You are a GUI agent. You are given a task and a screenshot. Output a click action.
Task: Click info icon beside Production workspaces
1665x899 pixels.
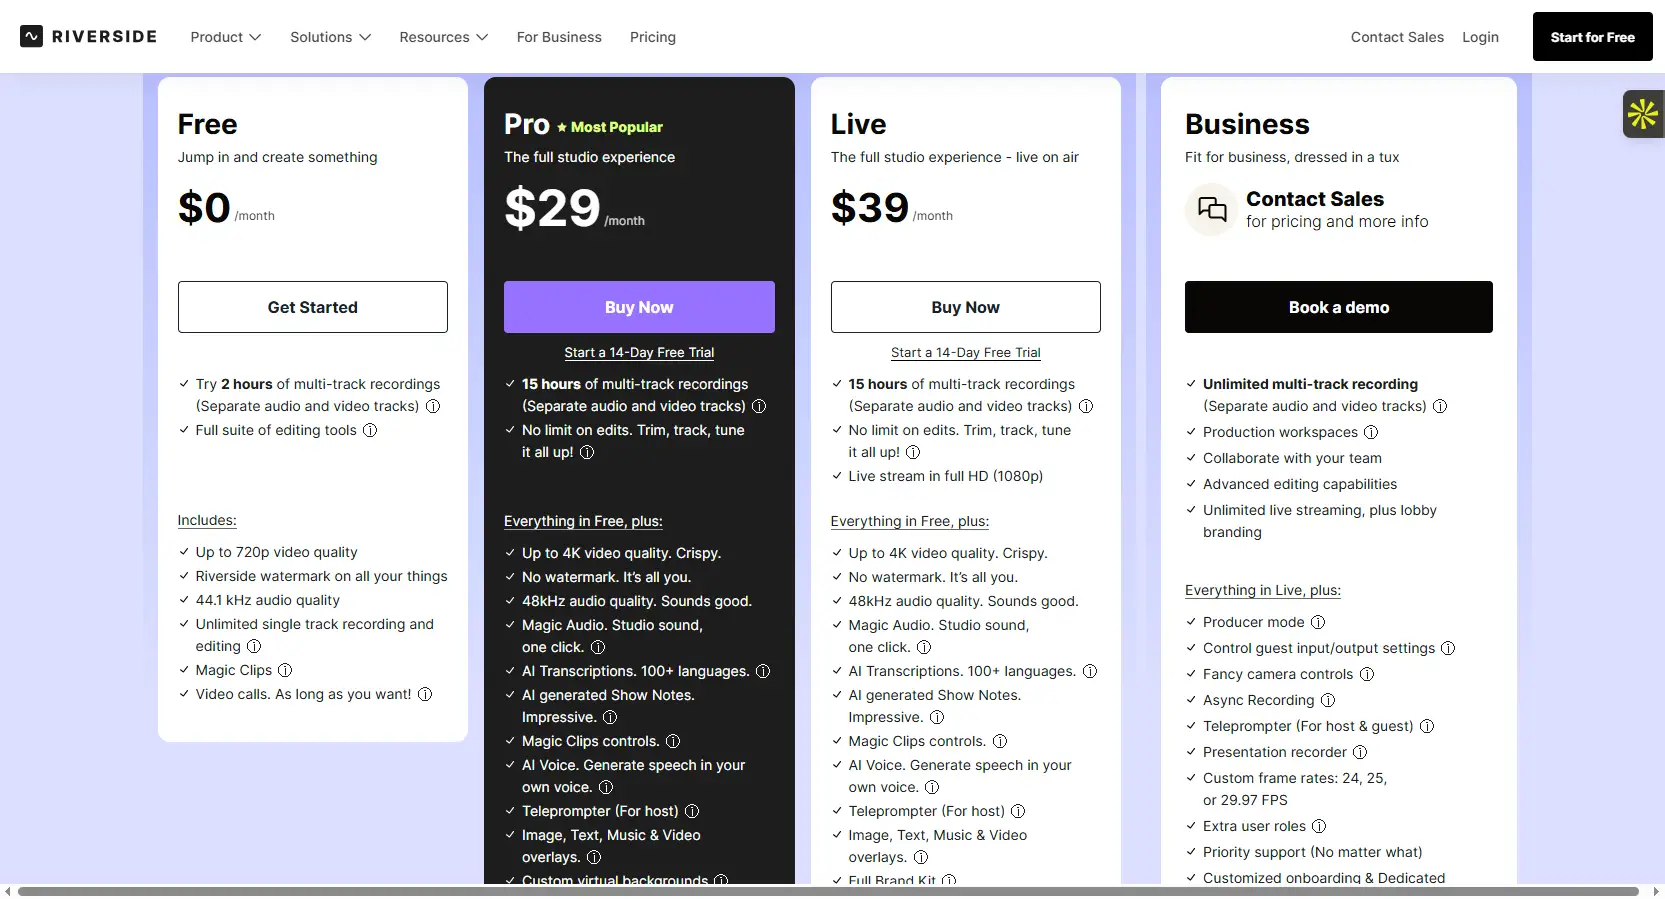click(x=1371, y=432)
